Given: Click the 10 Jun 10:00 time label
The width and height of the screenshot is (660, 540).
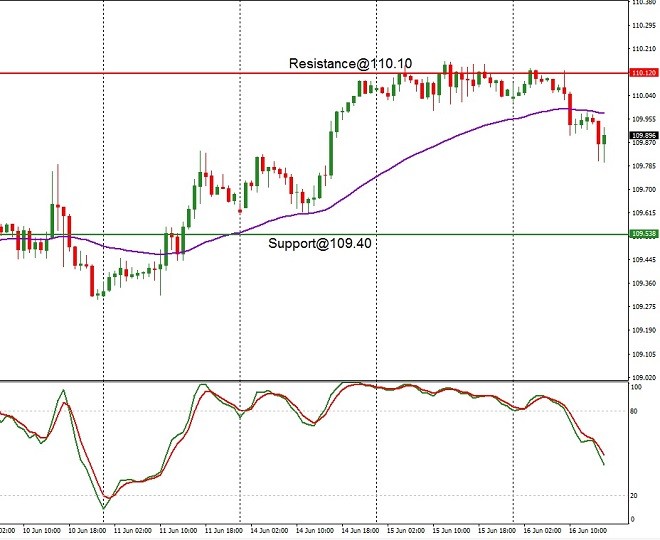Looking at the screenshot, I should point(41,530).
